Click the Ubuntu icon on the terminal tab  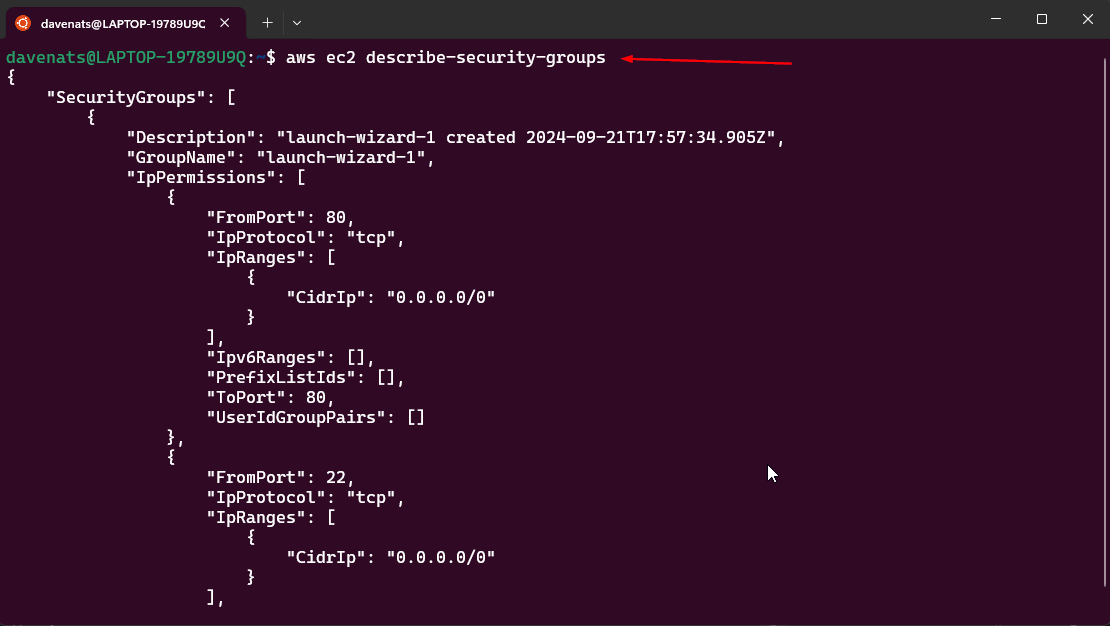(23, 22)
